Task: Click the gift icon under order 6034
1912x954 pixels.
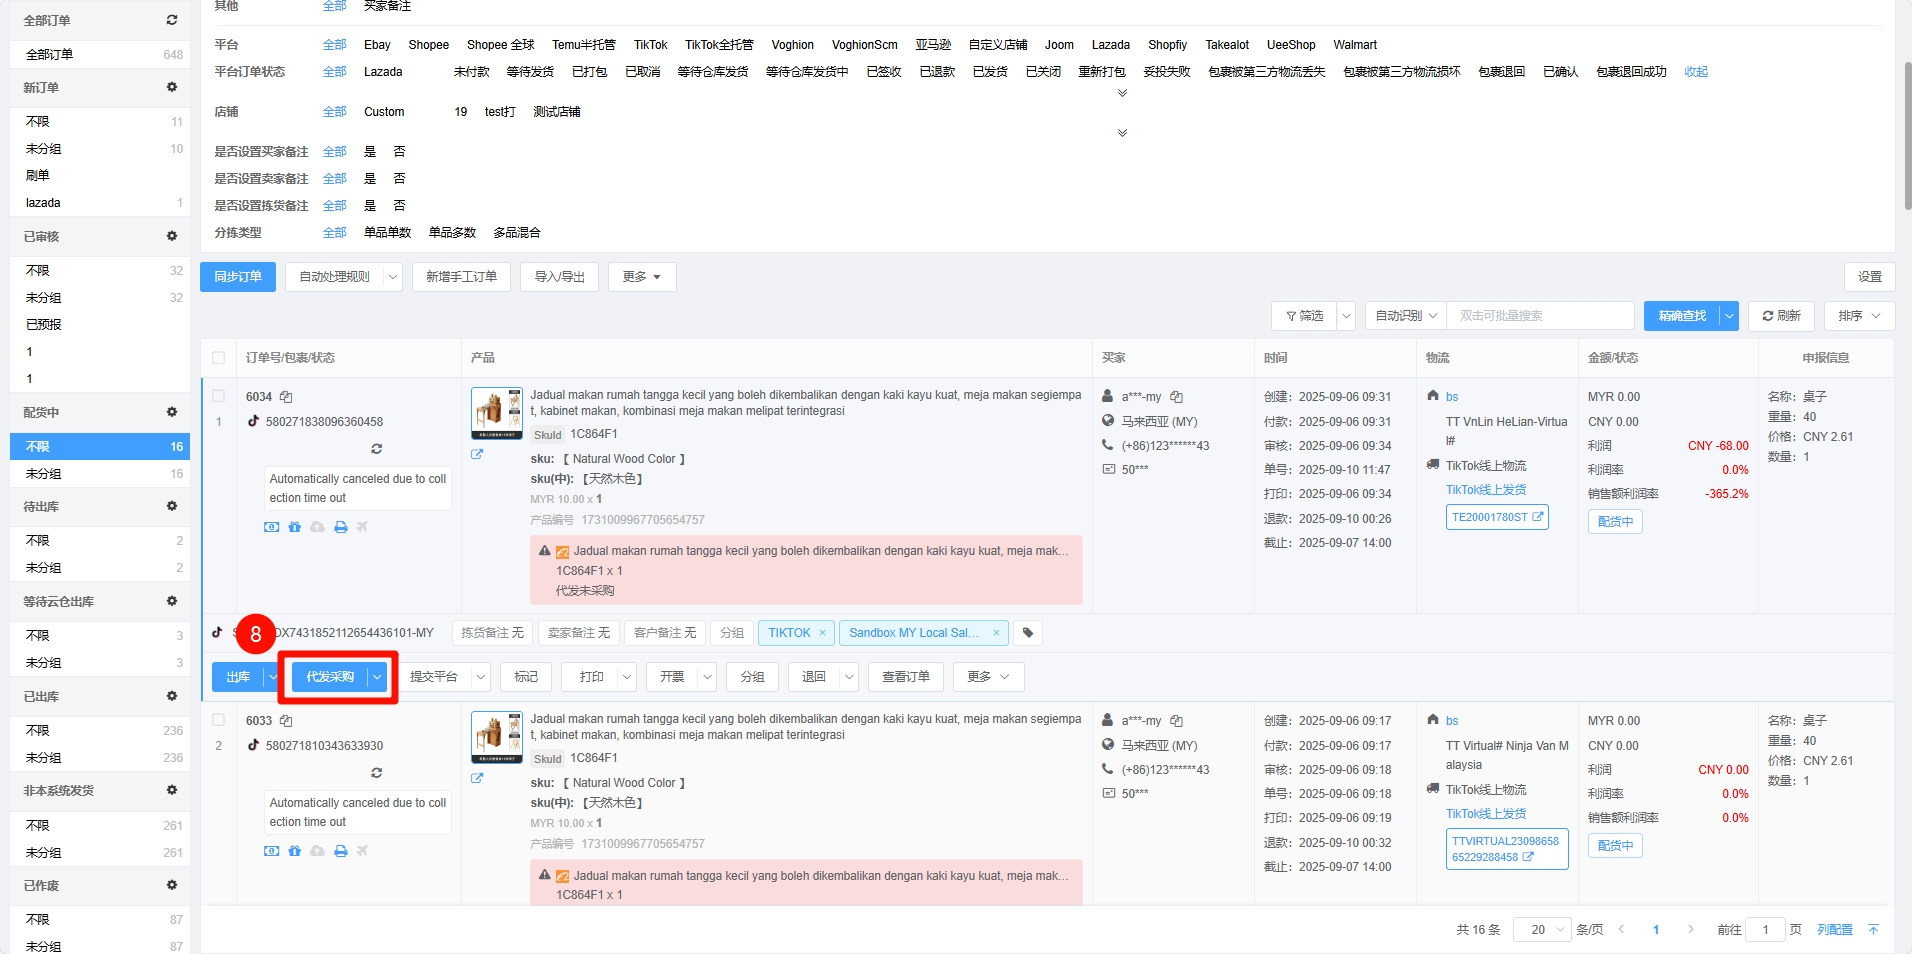Action: pos(294,527)
